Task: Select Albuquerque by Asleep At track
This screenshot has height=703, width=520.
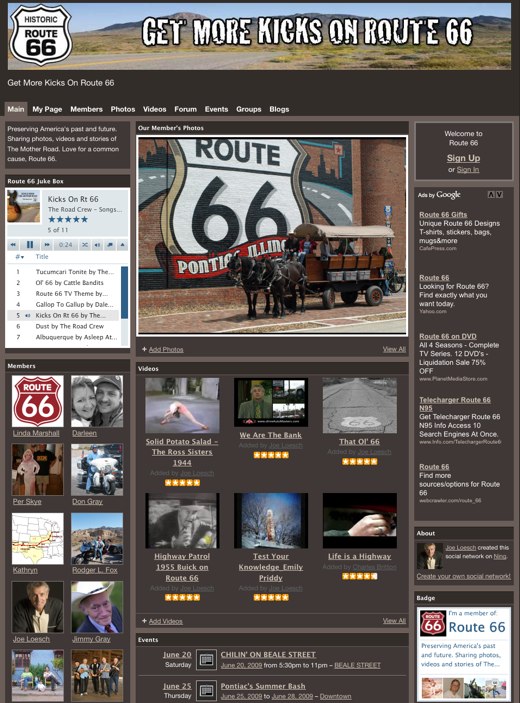Action: [63, 337]
